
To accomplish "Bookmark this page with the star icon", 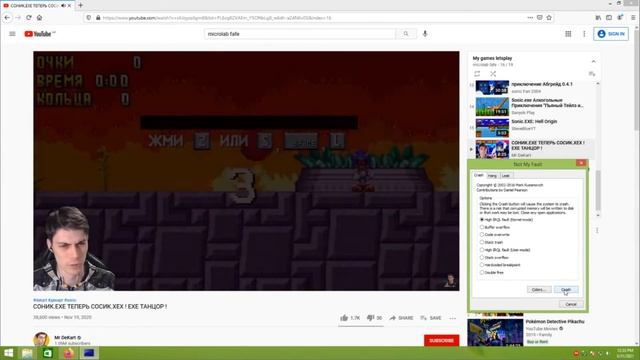I will tap(549, 18).
